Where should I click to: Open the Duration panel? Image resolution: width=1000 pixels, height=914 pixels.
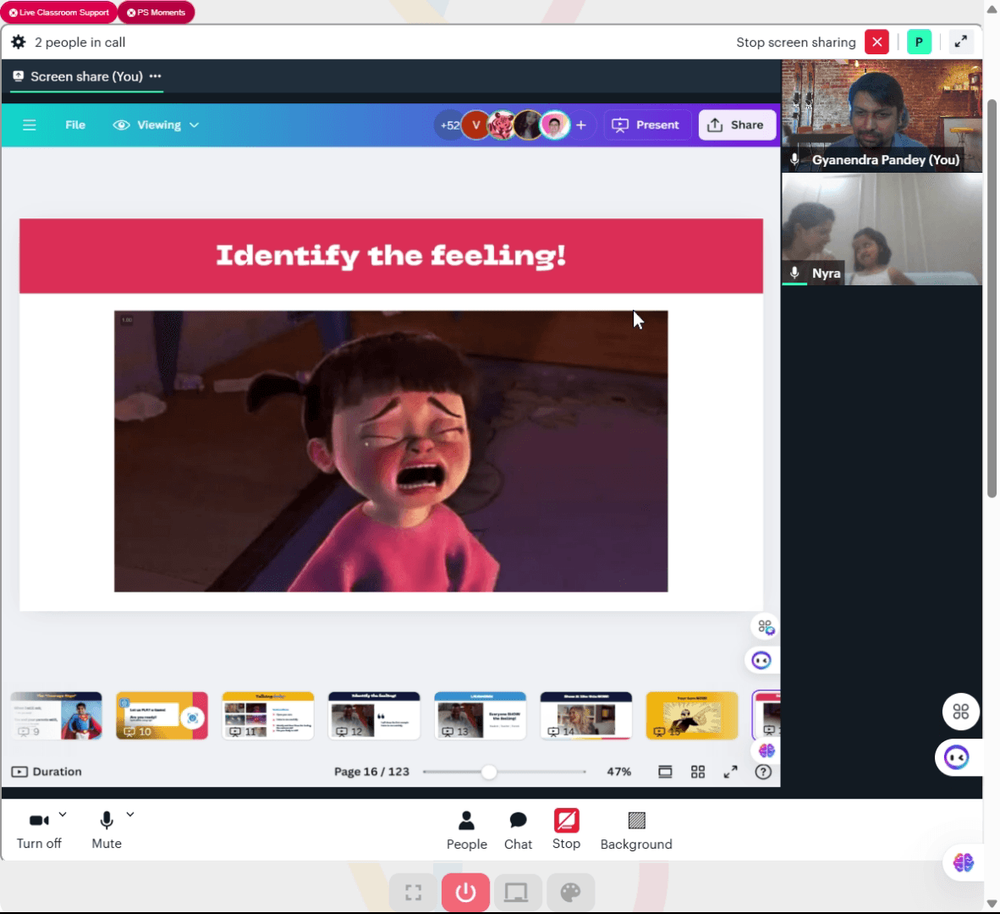(47, 772)
